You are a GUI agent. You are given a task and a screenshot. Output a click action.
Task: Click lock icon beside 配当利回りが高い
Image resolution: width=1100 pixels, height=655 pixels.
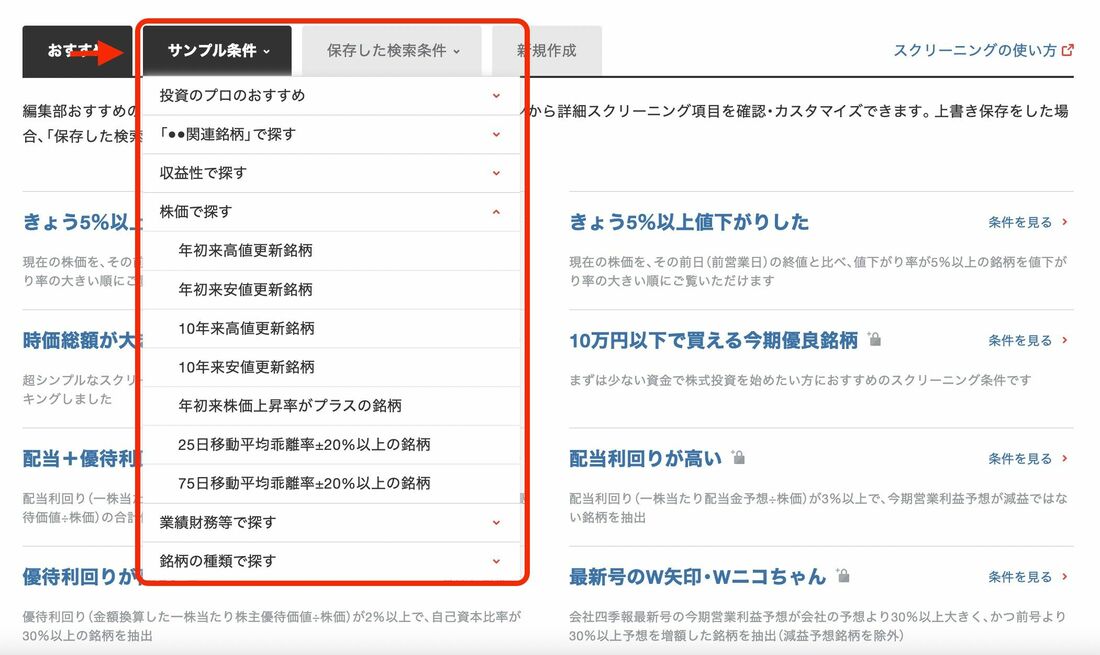point(738,457)
